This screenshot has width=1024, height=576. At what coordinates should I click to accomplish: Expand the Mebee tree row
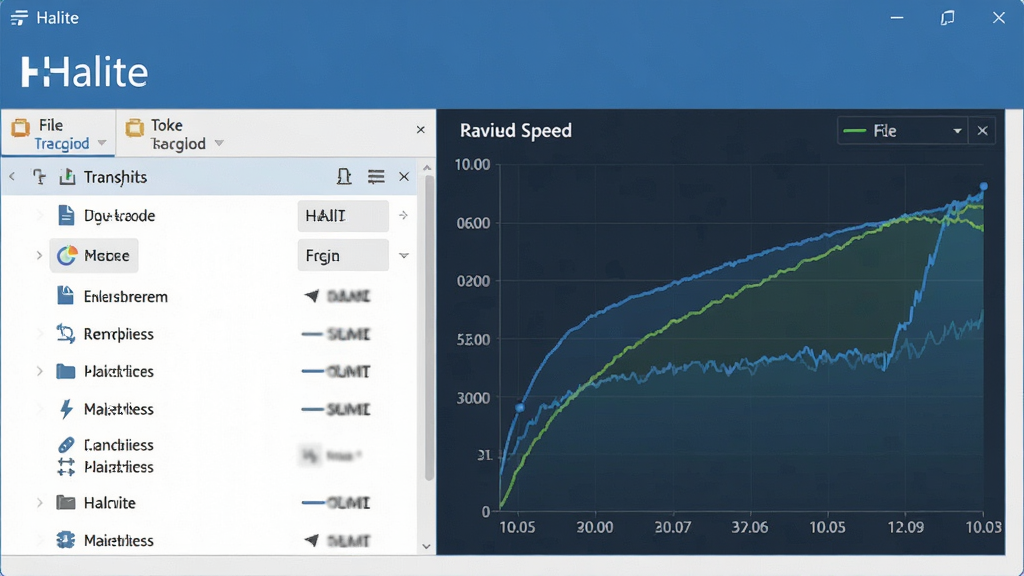(39, 255)
